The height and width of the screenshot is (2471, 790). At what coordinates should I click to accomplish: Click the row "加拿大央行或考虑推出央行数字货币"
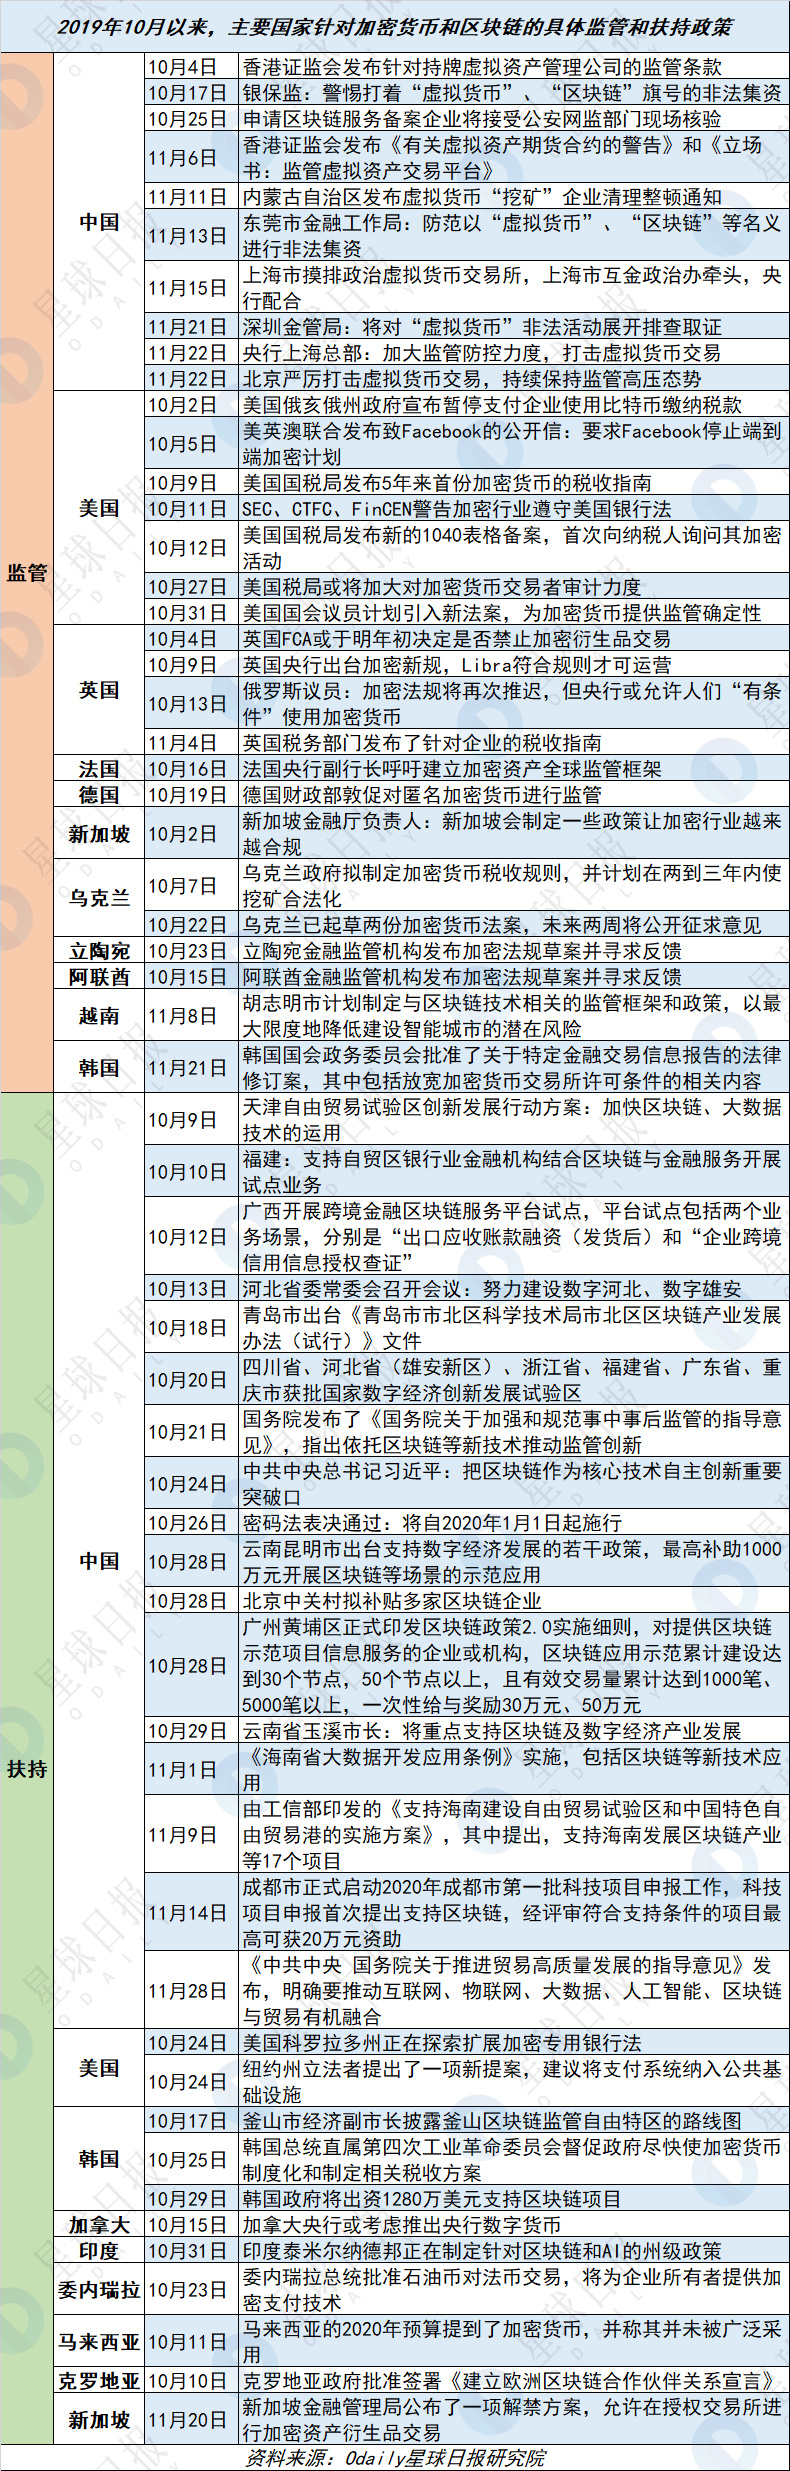514,2225
